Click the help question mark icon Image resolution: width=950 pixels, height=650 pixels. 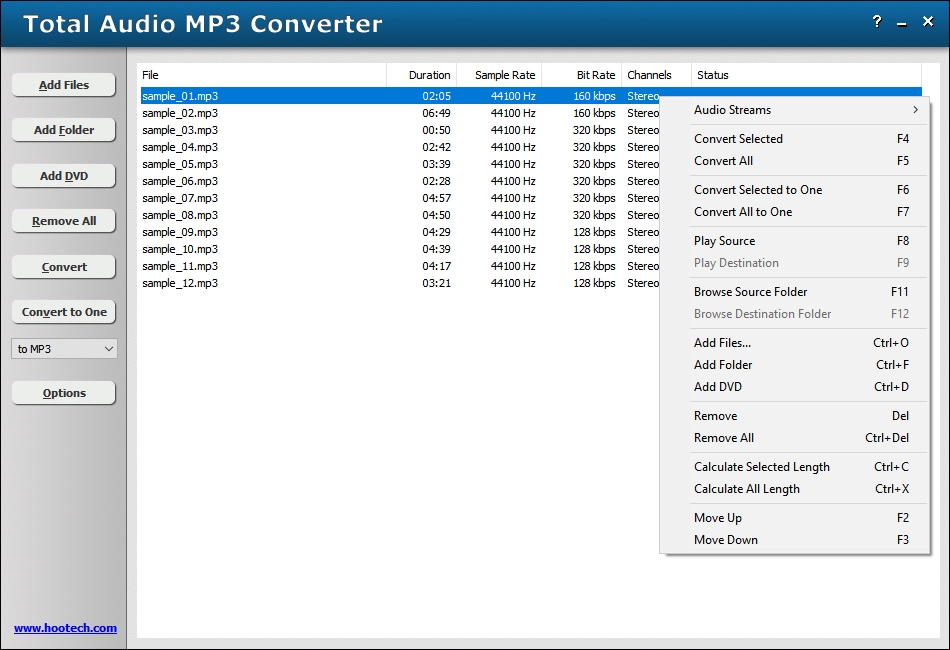coord(877,22)
